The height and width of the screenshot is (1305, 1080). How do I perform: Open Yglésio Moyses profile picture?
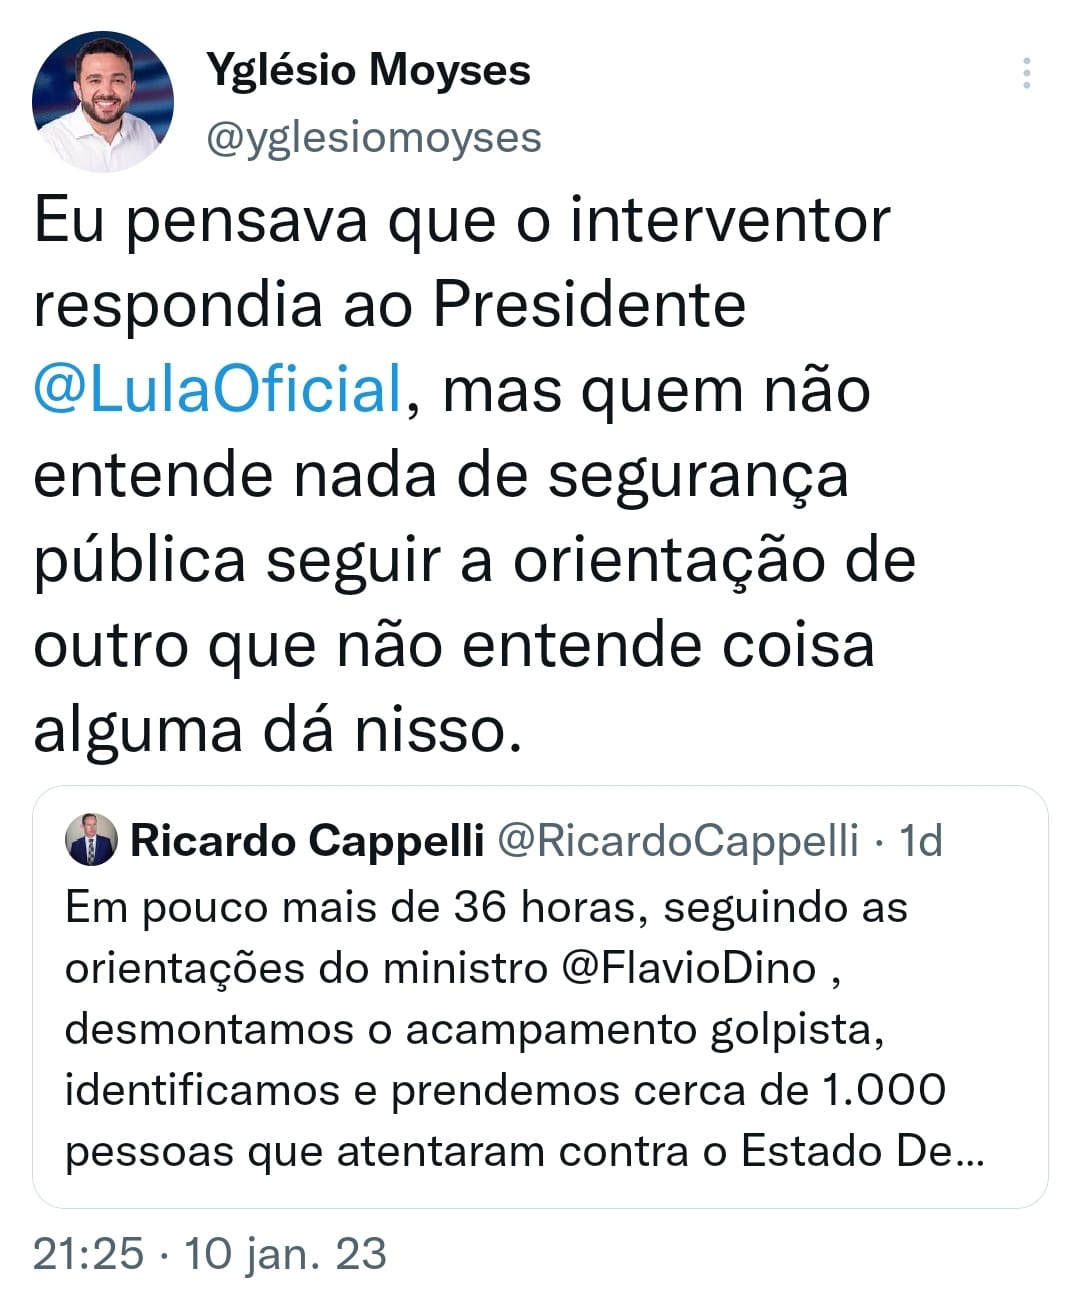click(103, 101)
